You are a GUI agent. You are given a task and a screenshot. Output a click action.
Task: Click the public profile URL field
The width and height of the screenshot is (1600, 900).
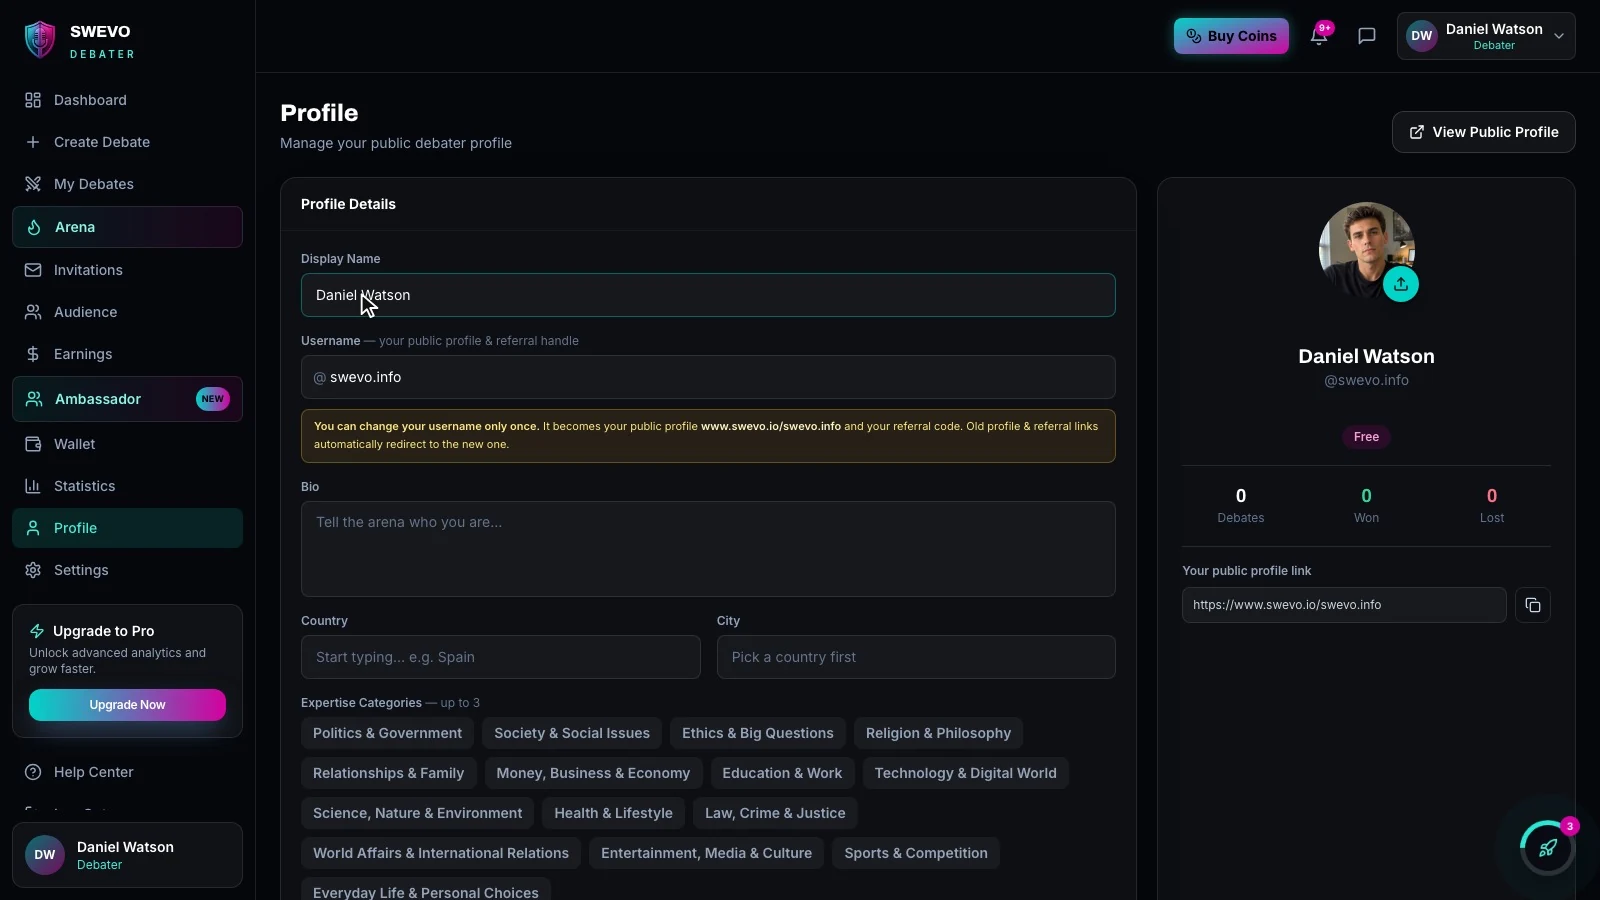click(1344, 605)
